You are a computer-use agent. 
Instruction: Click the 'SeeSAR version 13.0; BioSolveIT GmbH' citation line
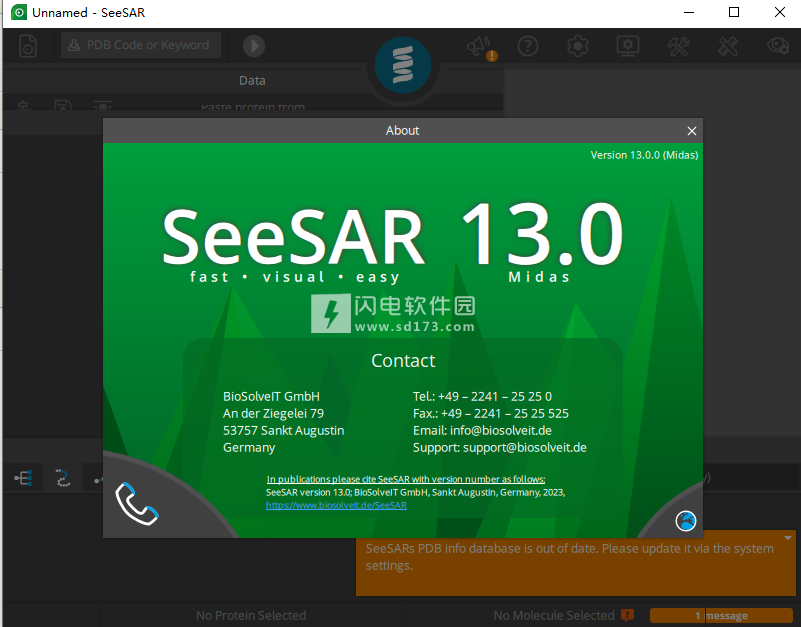[415, 493]
